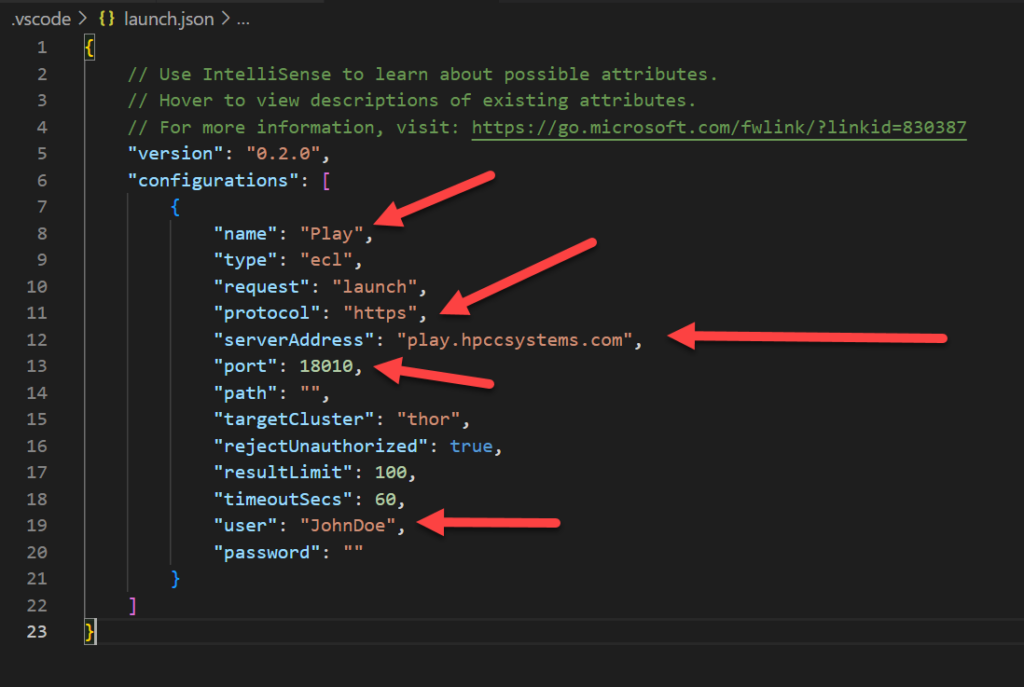This screenshot has width=1024, height=687.
Task: Follow the go.microsoft.com fwlink URL
Action: click(x=718, y=127)
